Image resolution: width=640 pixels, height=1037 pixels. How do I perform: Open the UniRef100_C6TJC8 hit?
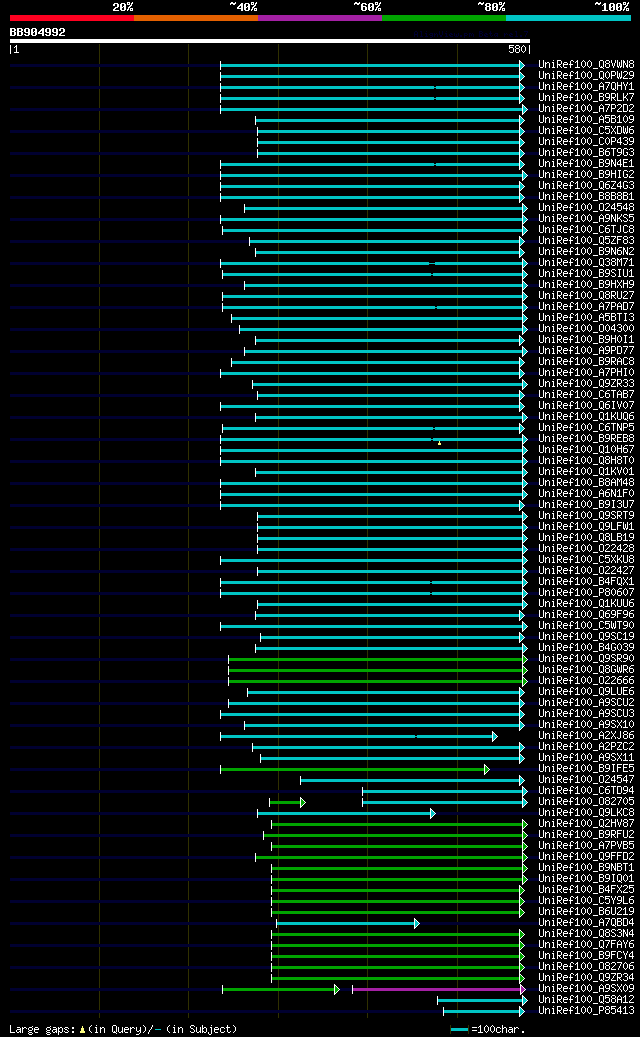(x=586, y=229)
